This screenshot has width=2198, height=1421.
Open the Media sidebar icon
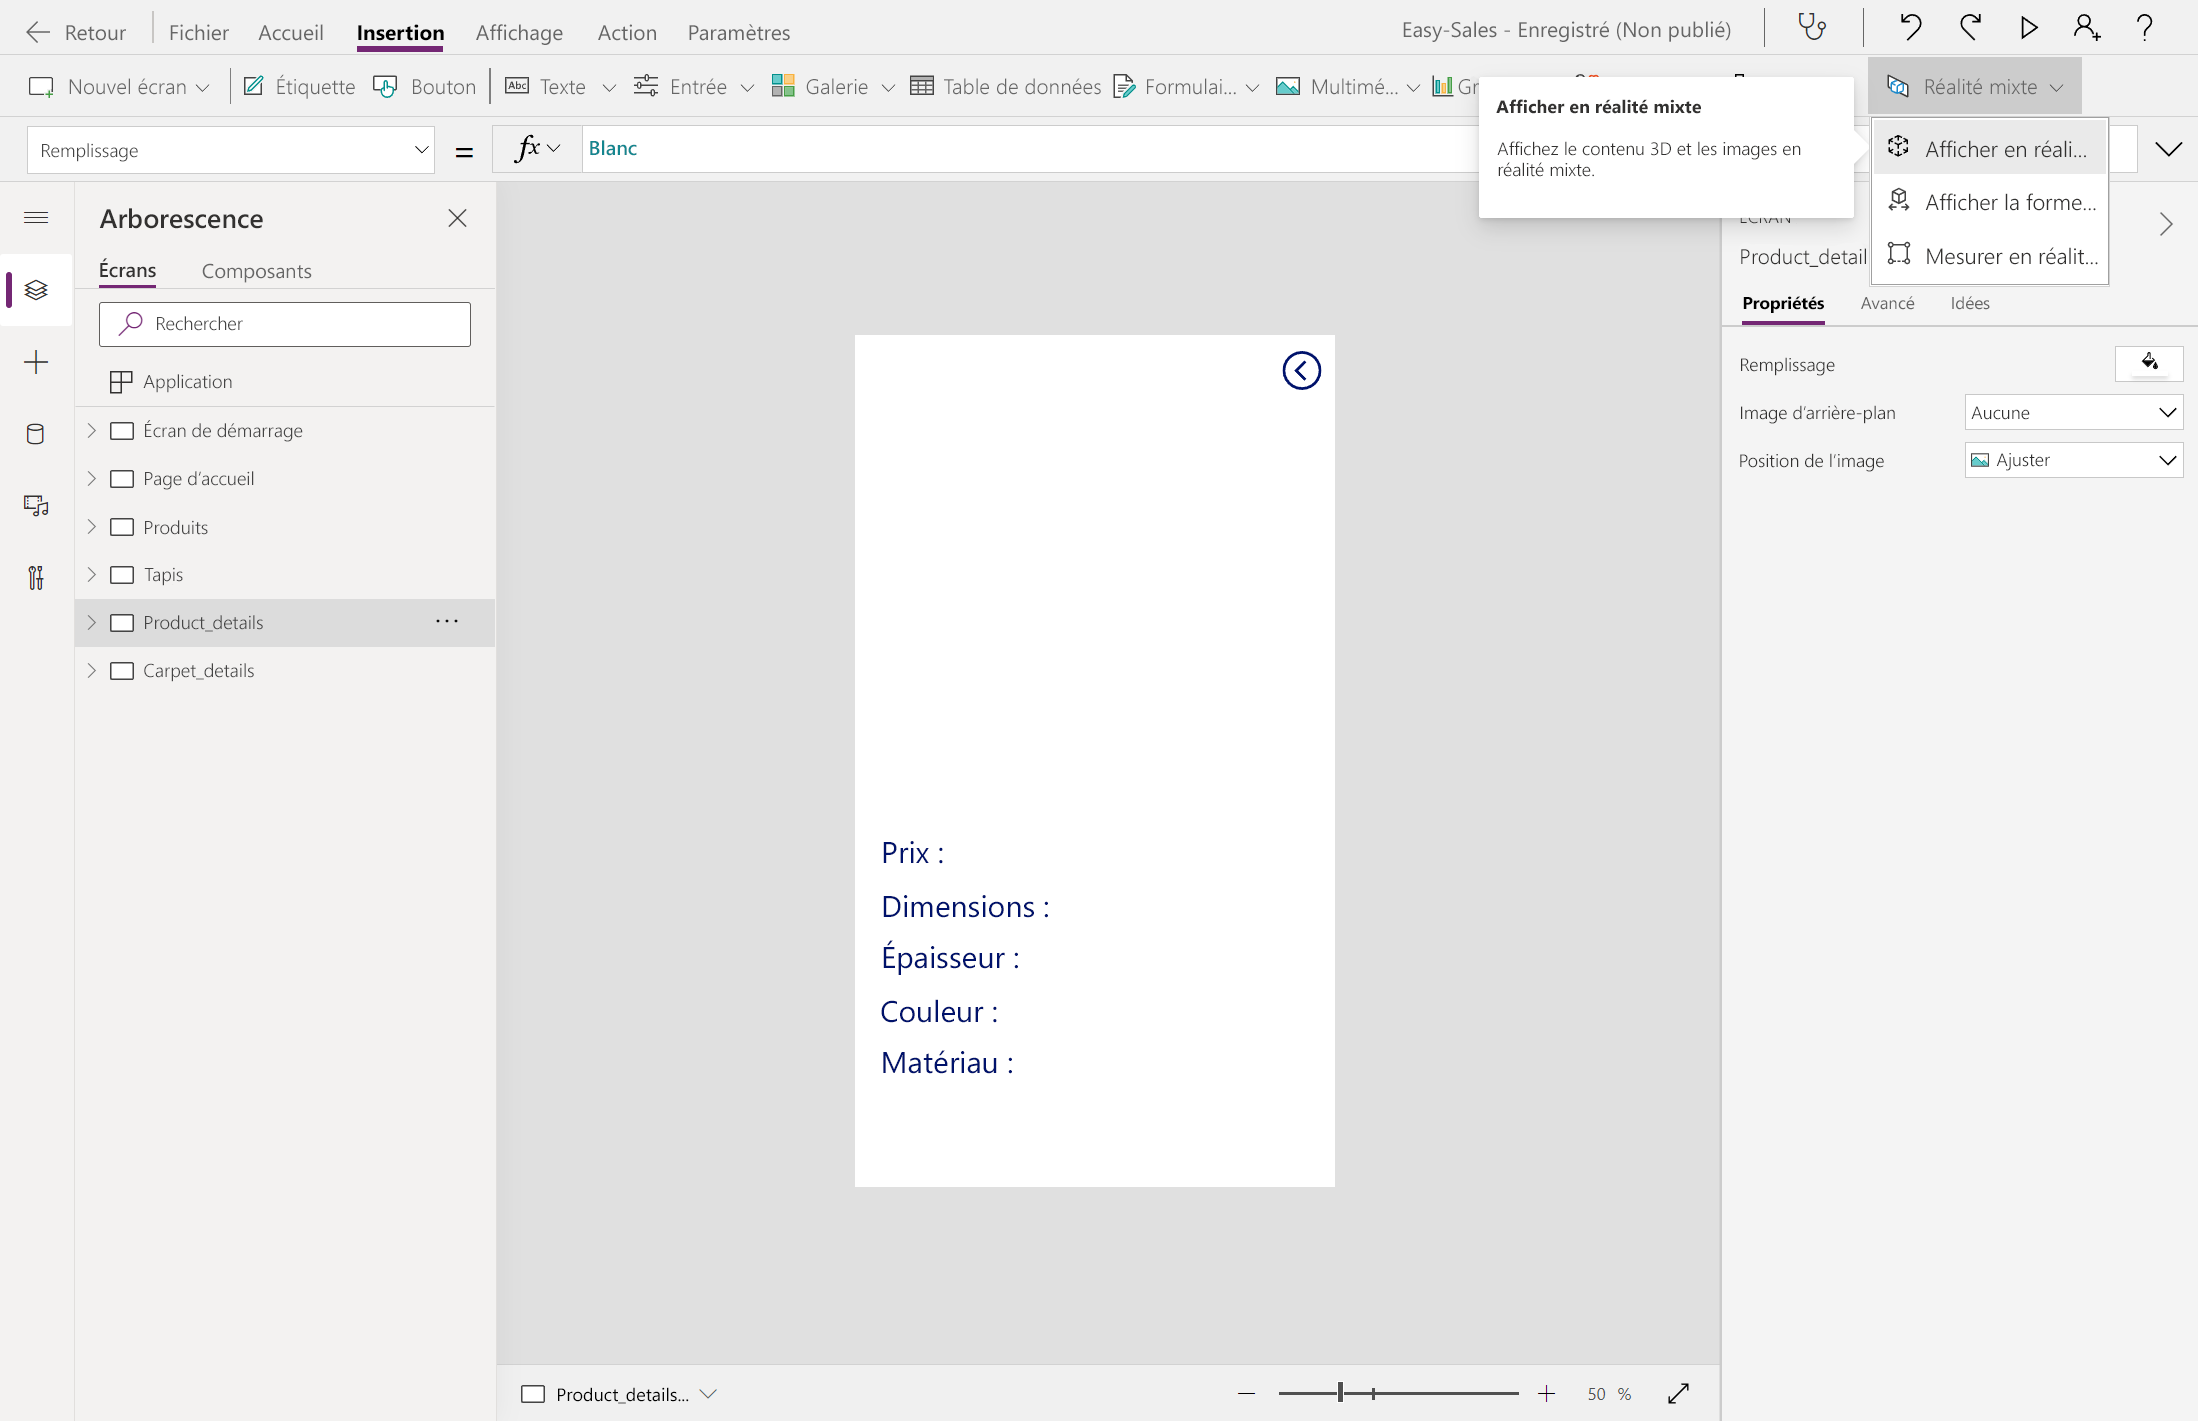pos(36,506)
